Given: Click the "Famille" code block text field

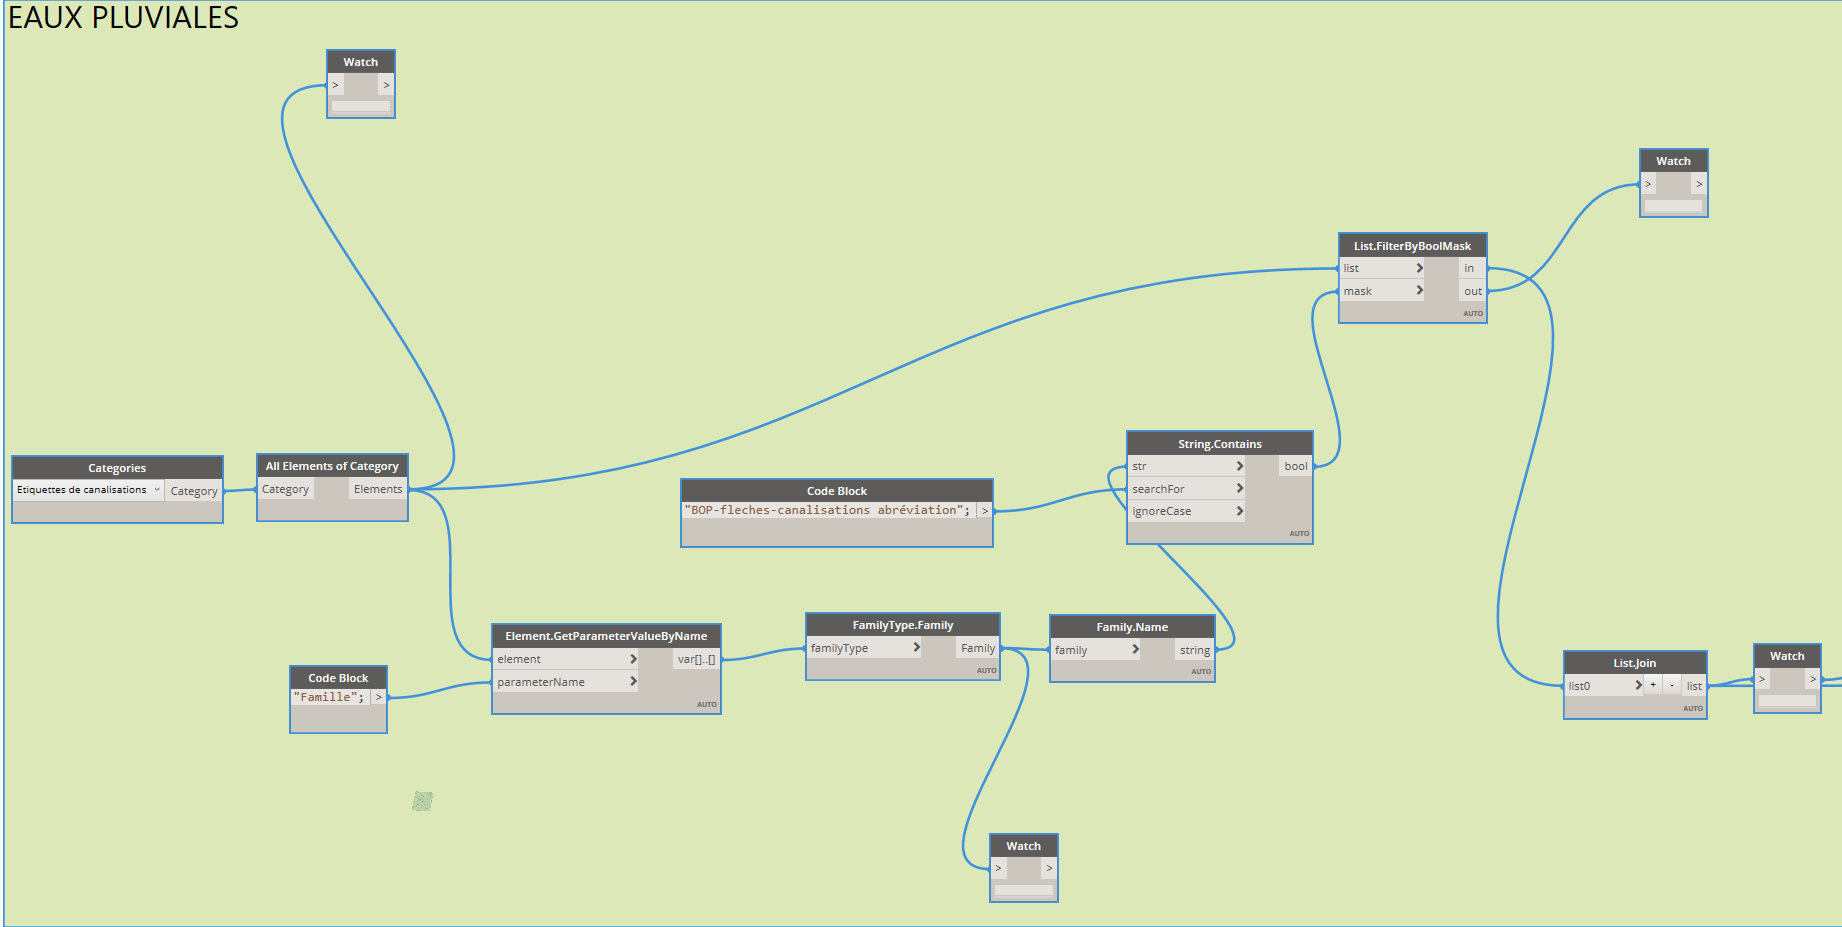Looking at the screenshot, I should pos(329,697).
